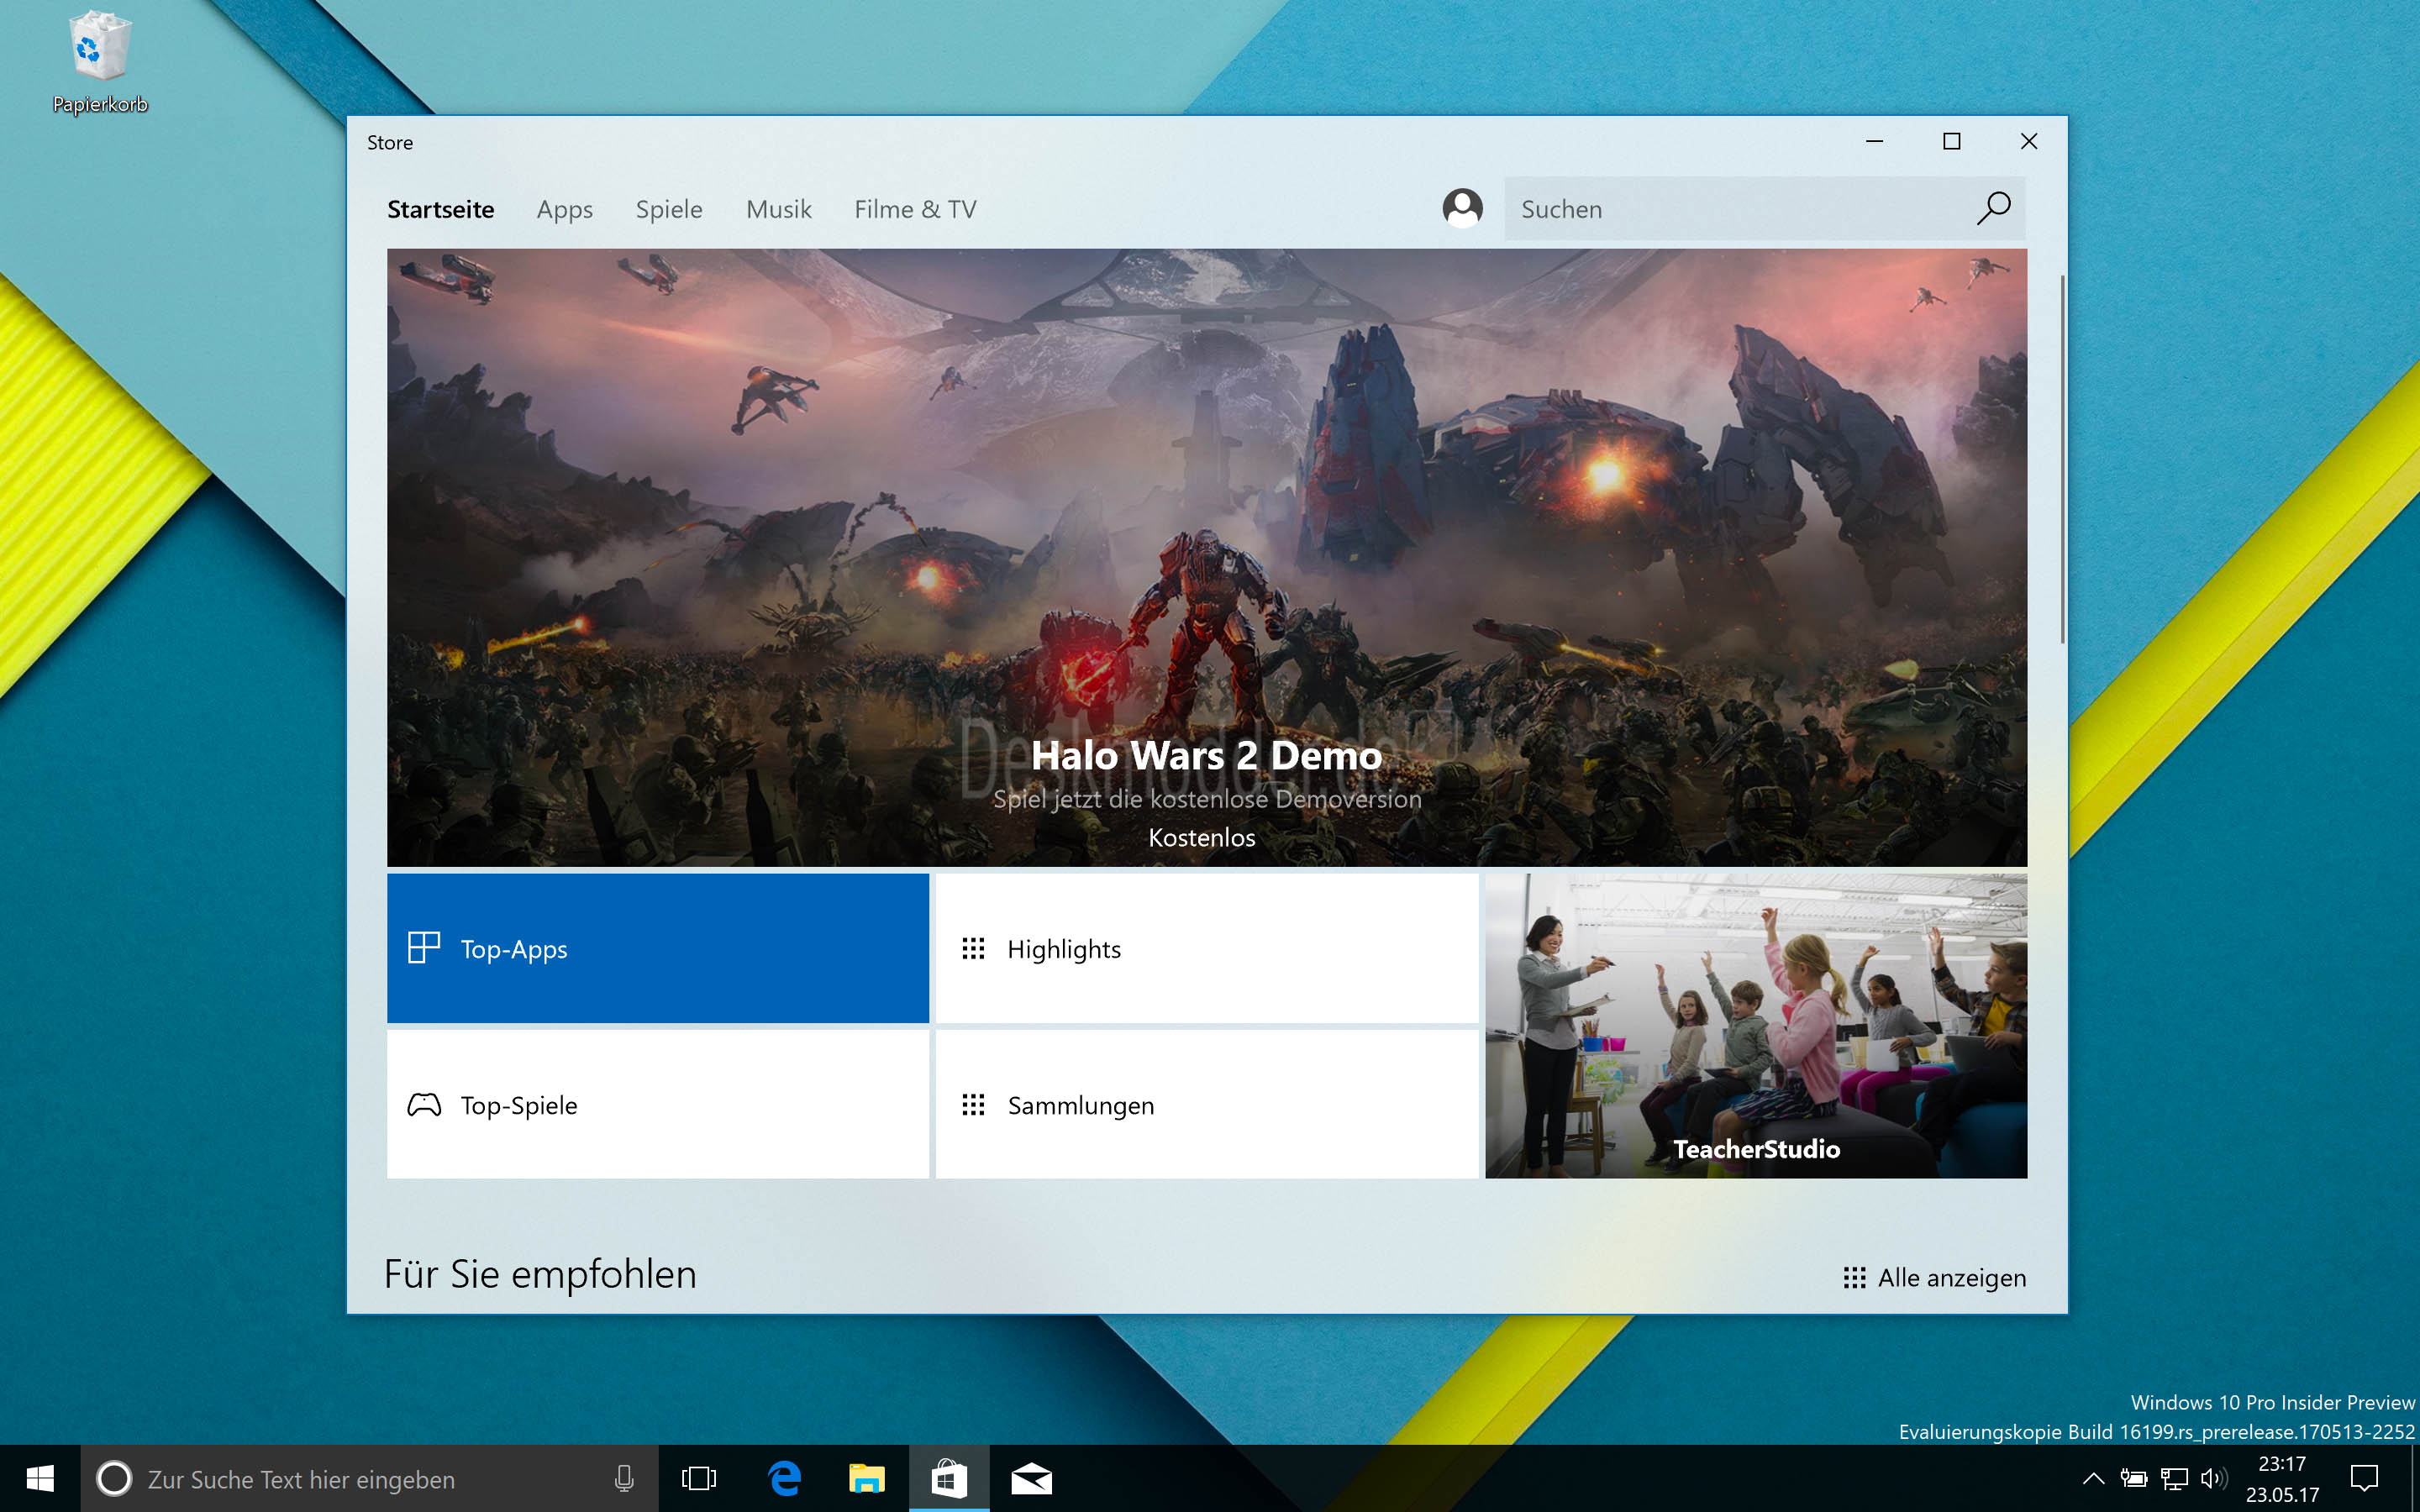The image size is (2420, 1512).
Task: Open Windows Start menu
Action: click(40, 1478)
